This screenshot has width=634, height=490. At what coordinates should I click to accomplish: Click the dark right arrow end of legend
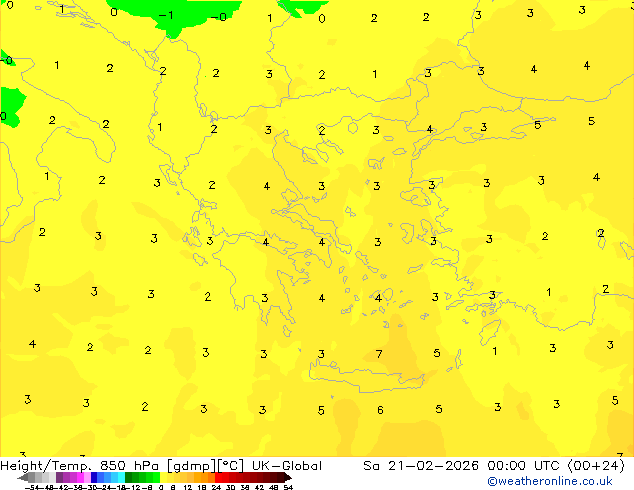tap(288, 477)
